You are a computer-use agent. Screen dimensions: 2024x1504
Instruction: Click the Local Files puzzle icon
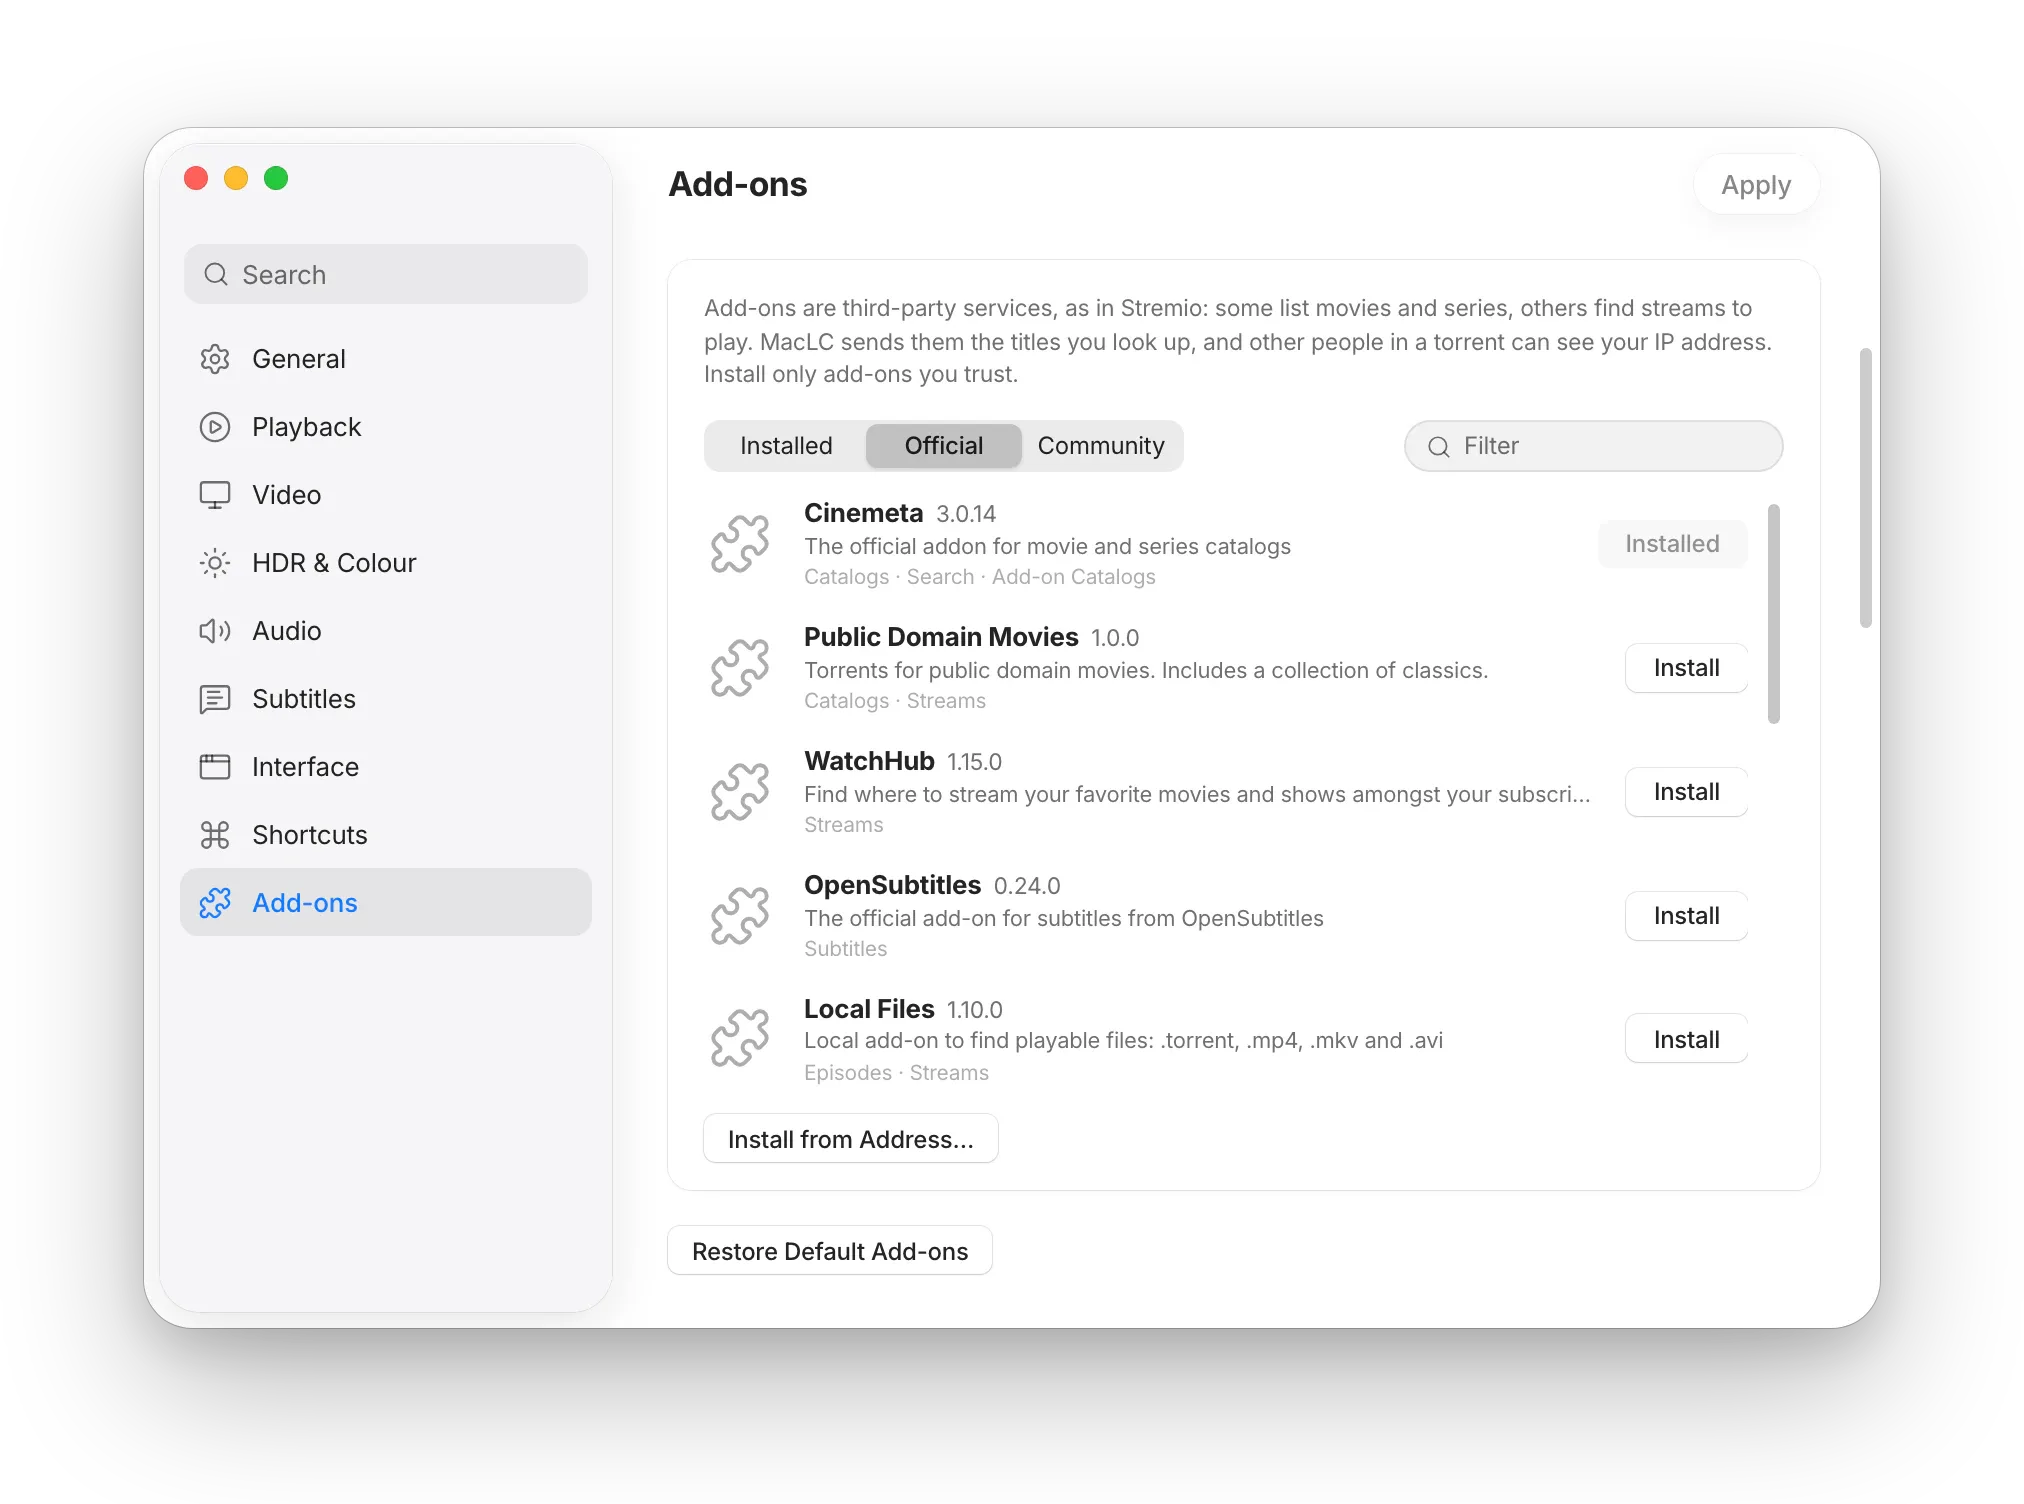point(740,1038)
